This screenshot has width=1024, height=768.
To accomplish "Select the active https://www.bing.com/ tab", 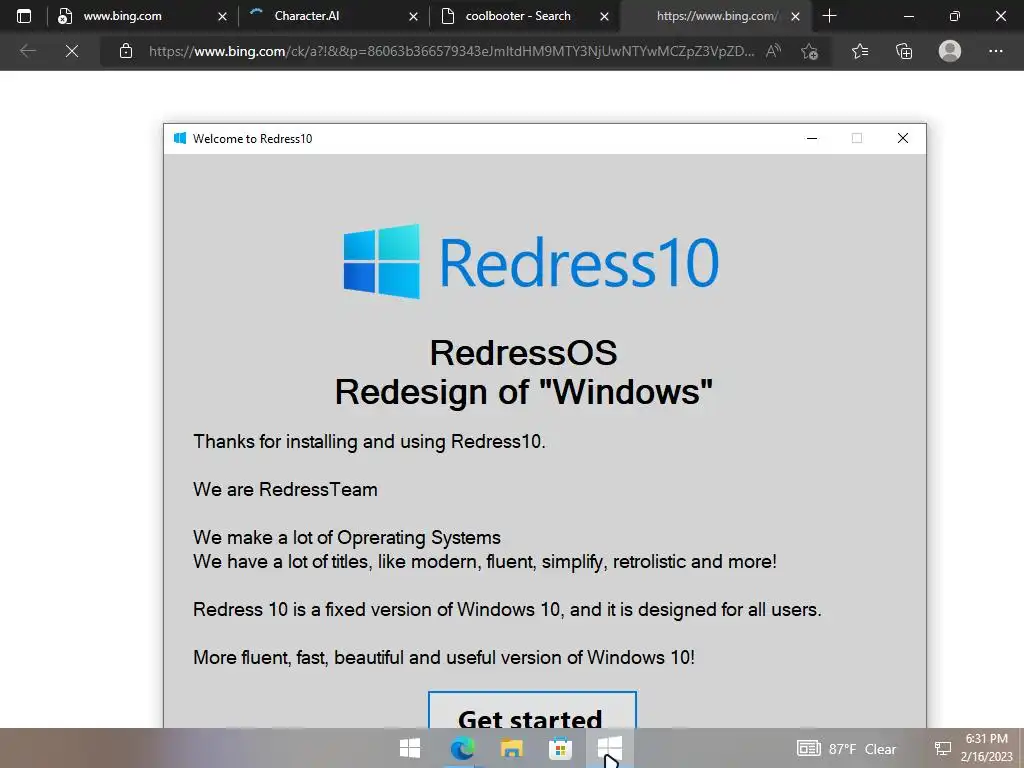I will click(715, 16).
